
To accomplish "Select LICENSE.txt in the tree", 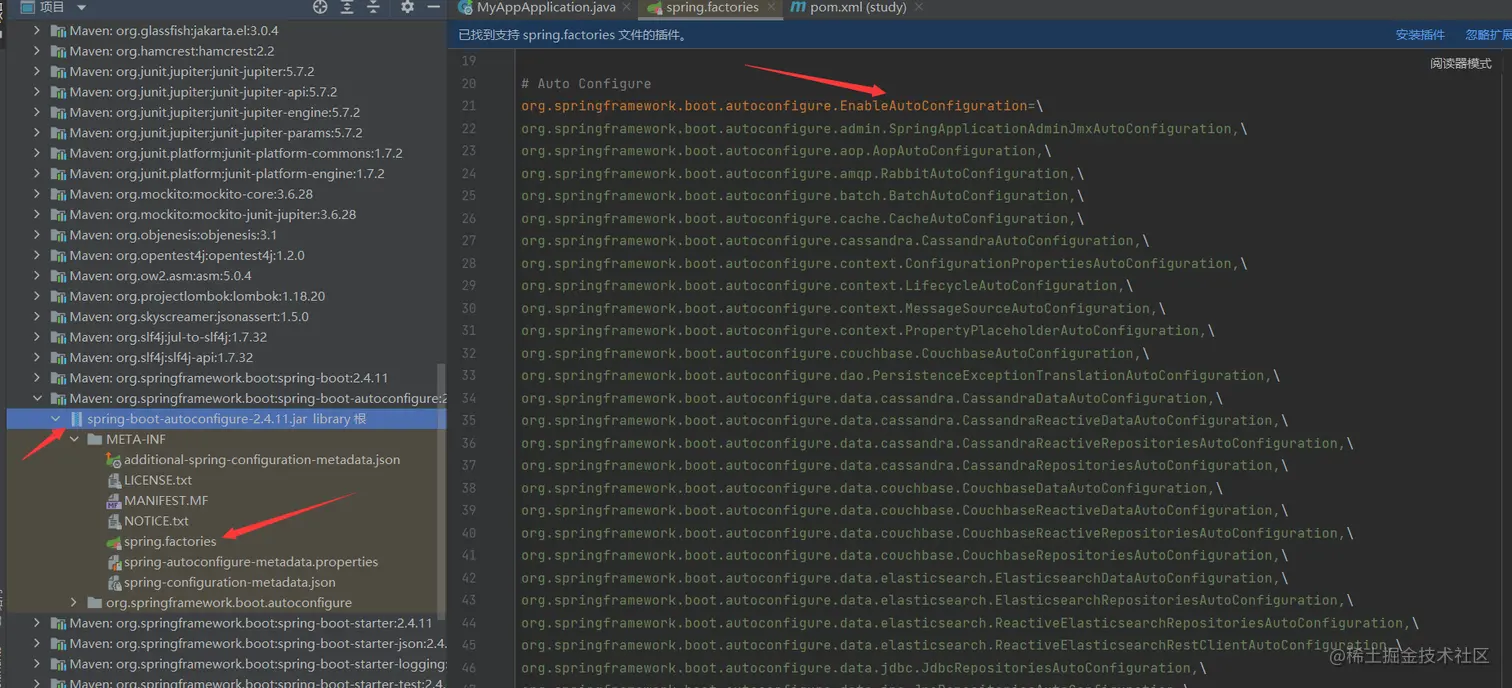I will (158, 480).
